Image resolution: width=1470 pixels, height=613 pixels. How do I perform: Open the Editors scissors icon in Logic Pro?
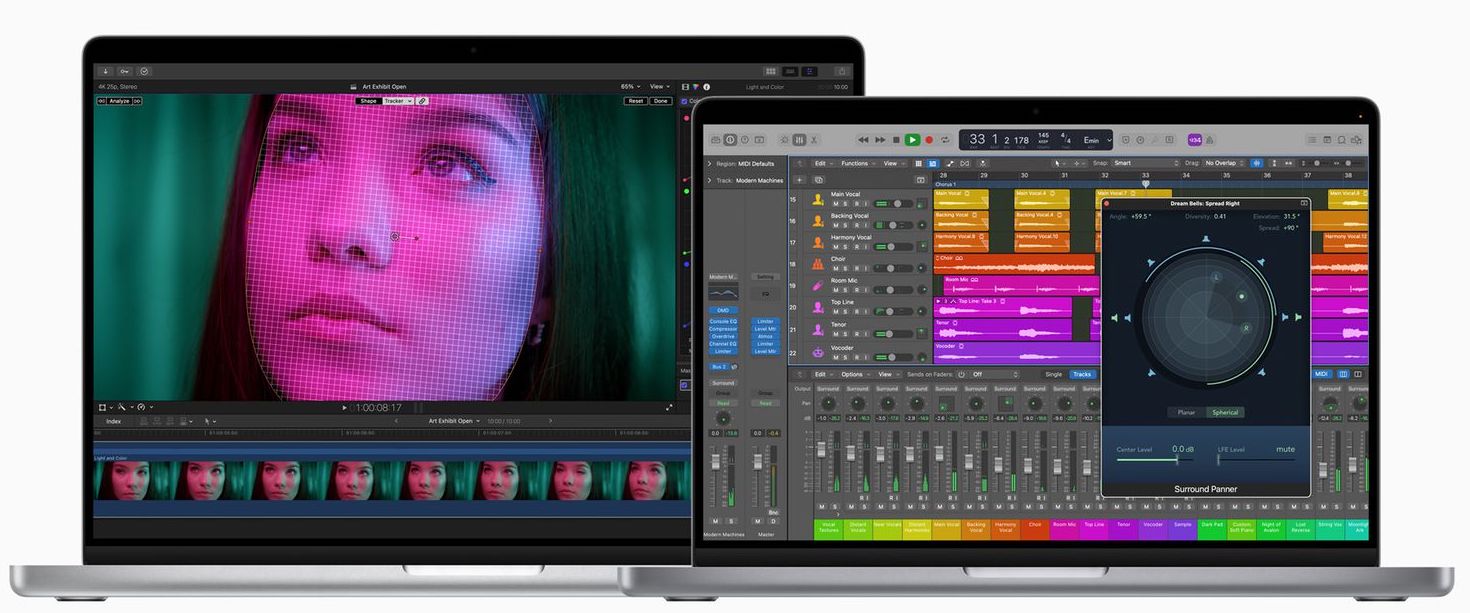click(814, 140)
